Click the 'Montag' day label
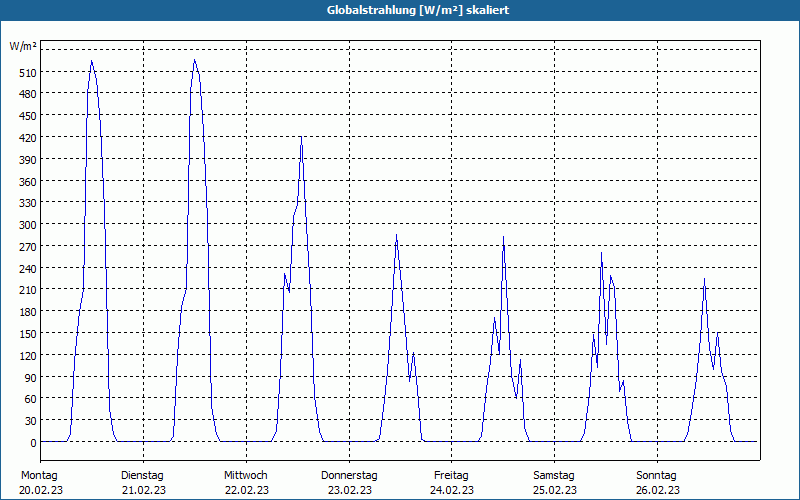800x500 pixels. coord(39,476)
